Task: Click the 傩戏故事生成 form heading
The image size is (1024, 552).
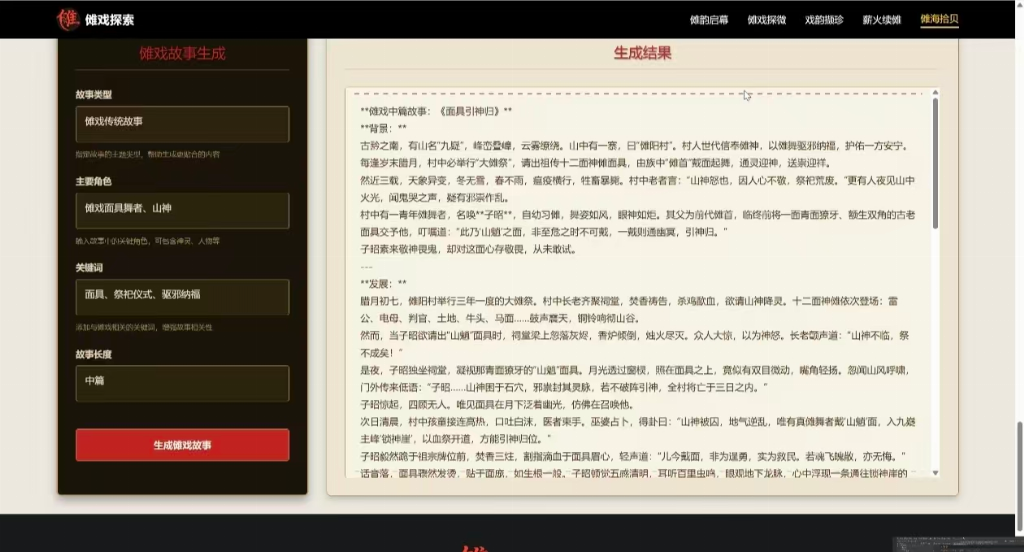Action: tap(182, 54)
